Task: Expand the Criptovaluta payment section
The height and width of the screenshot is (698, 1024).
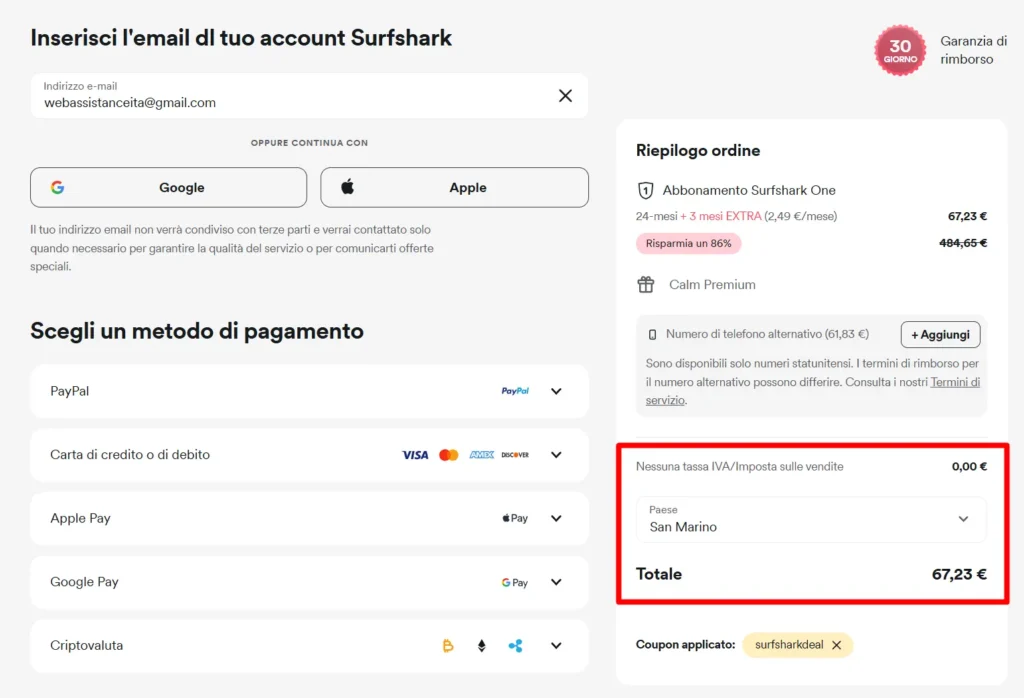Action: [x=556, y=645]
